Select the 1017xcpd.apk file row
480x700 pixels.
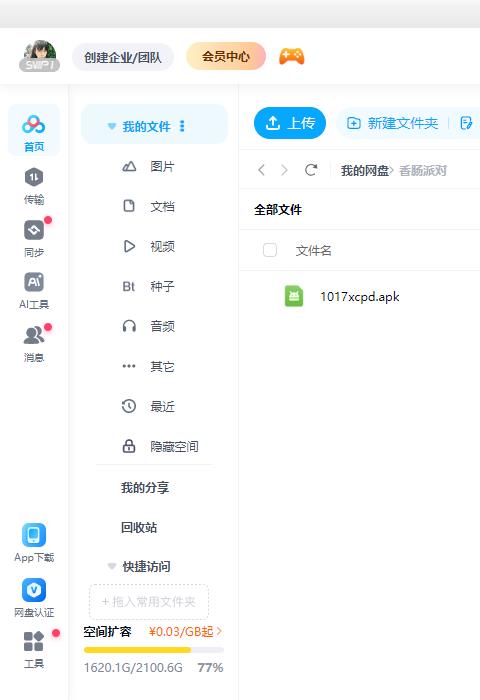(x=359, y=296)
